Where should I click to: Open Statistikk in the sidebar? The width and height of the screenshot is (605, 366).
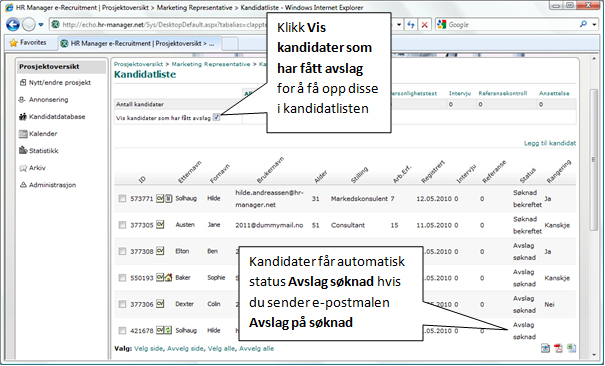click(44, 151)
